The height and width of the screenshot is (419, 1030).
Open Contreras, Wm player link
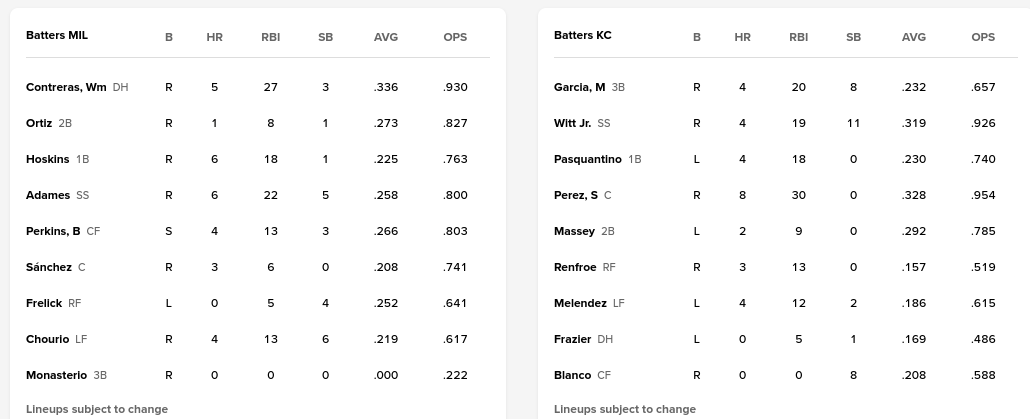click(66, 87)
